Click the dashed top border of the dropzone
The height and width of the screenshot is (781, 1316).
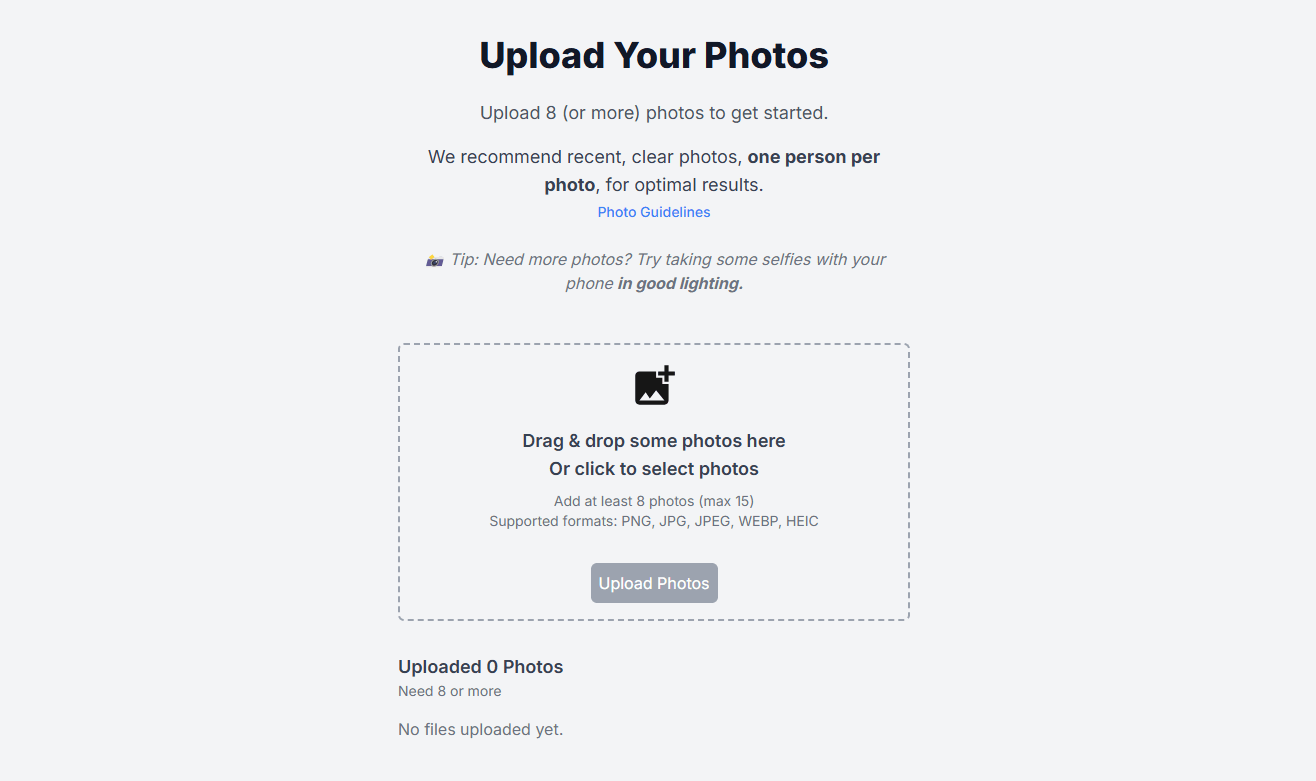(x=654, y=345)
